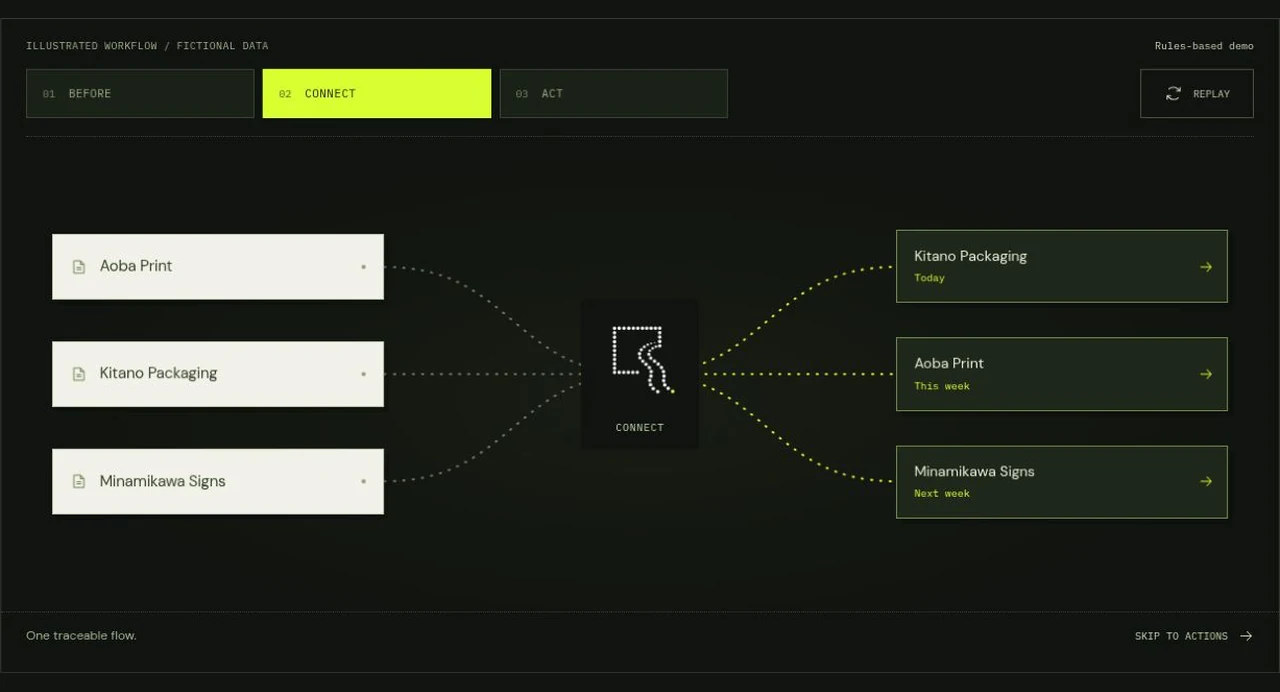The height and width of the screenshot is (692, 1280).
Task: Open the 03 Act step tab
Action: coord(614,93)
